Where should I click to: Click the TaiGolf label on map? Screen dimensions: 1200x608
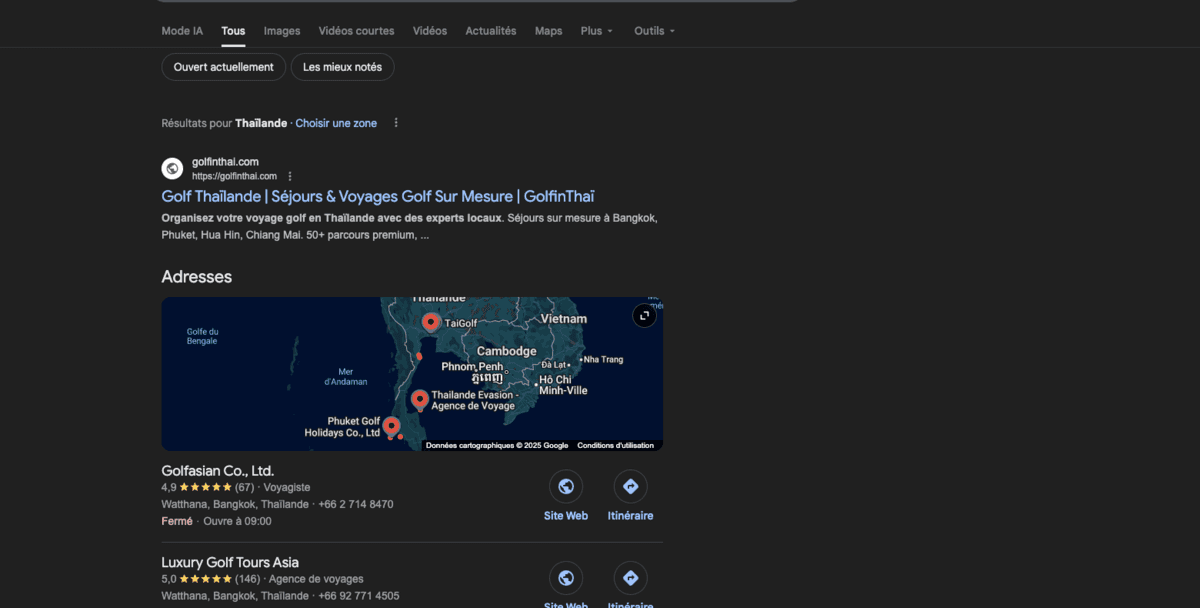point(461,324)
